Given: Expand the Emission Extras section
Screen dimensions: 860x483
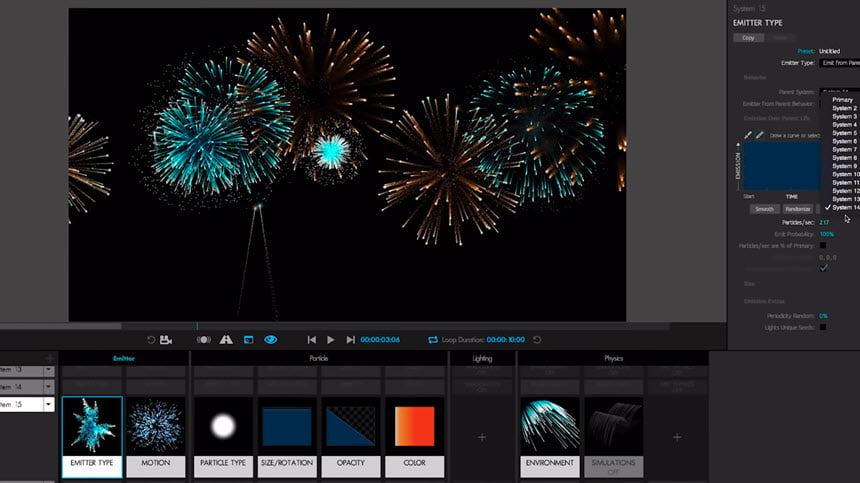Looking at the screenshot, I should (x=764, y=302).
